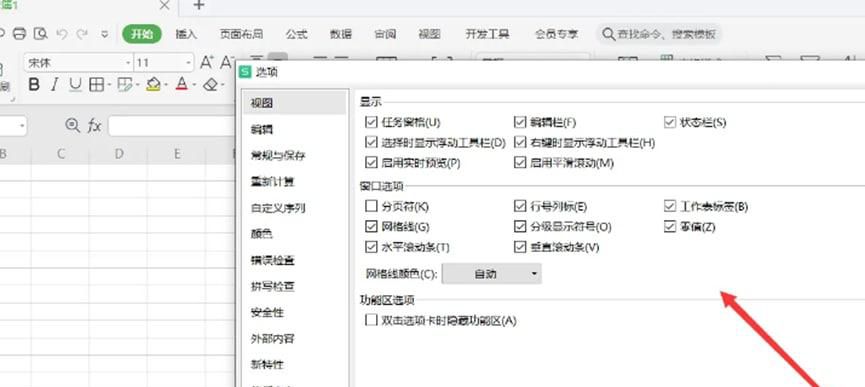865x387 pixels.
Task: Select column D header in spreadsheet
Action: click(119, 154)
